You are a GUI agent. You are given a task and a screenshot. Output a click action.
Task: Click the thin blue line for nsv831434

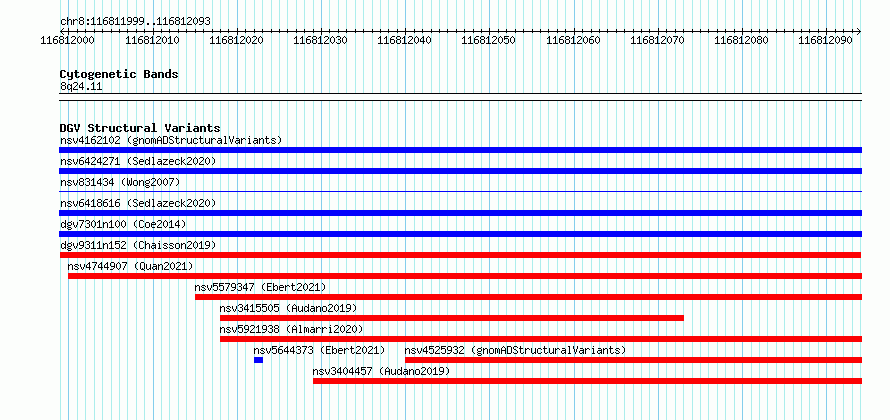460,192
